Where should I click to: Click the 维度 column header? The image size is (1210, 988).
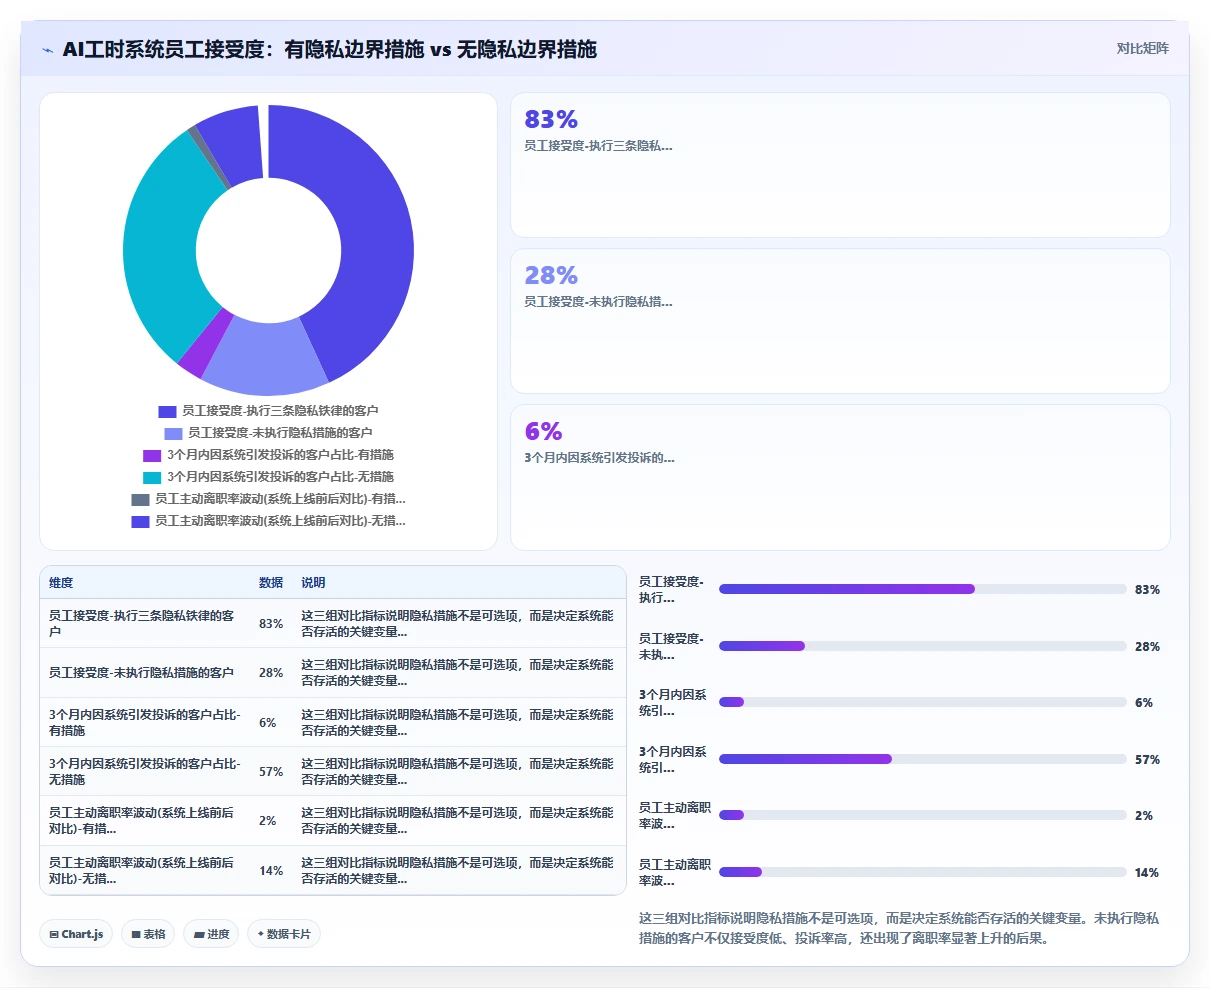point(61,582)
